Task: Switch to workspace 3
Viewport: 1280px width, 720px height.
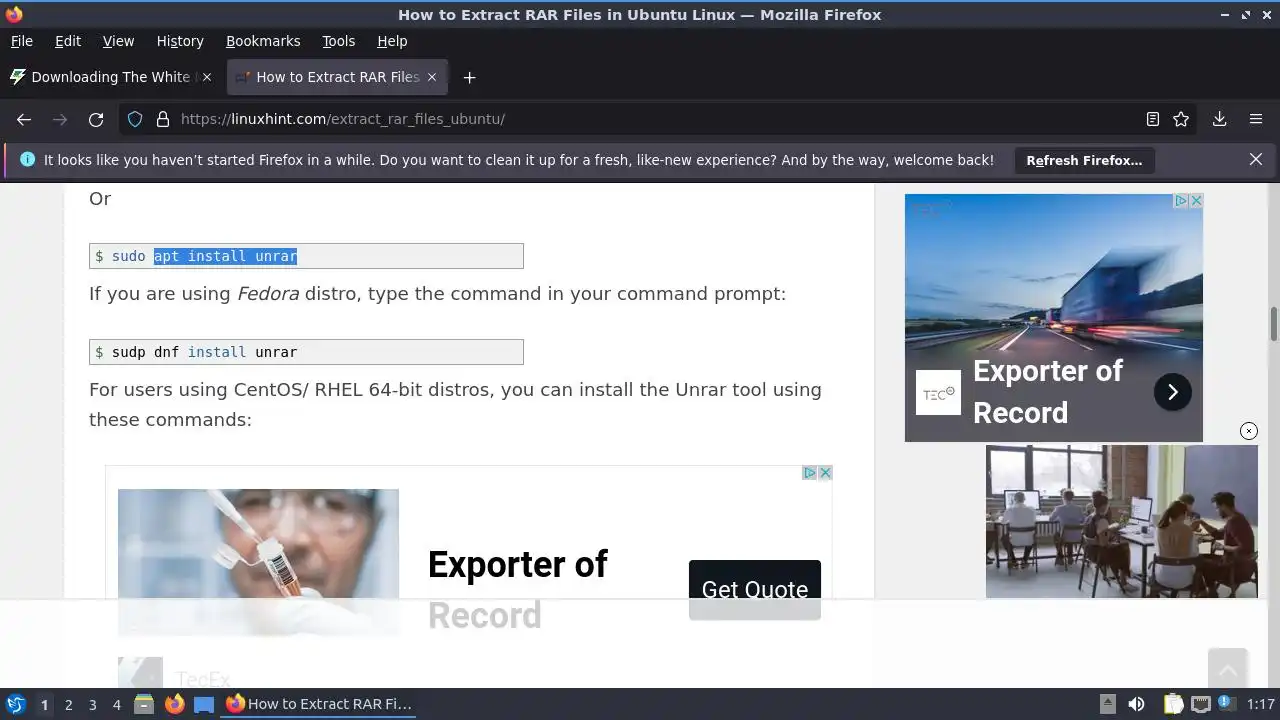Action: (93, 705)
